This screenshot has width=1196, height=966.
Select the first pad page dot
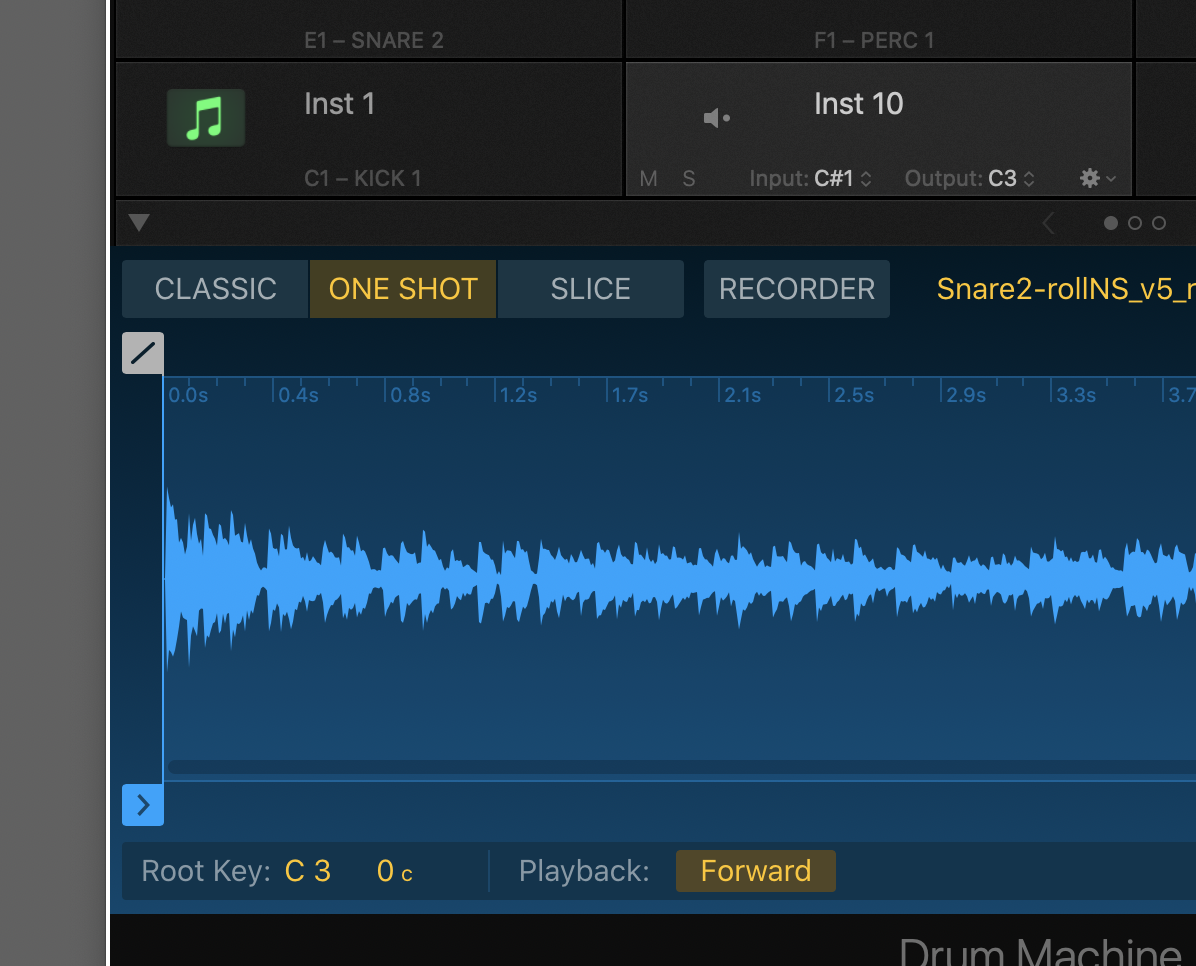tap(1111, 223)
